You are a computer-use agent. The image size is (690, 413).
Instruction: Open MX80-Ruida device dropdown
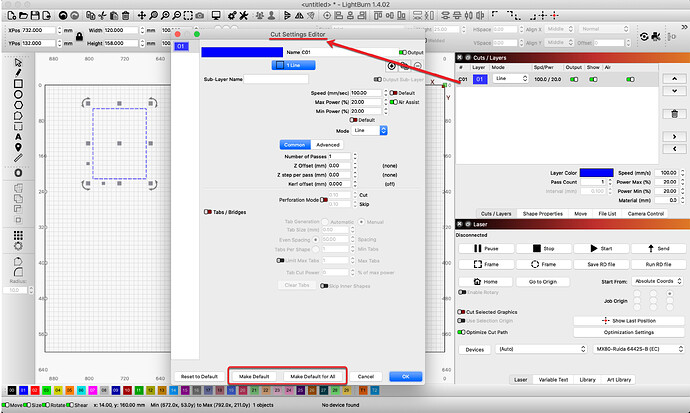(639, 349)
